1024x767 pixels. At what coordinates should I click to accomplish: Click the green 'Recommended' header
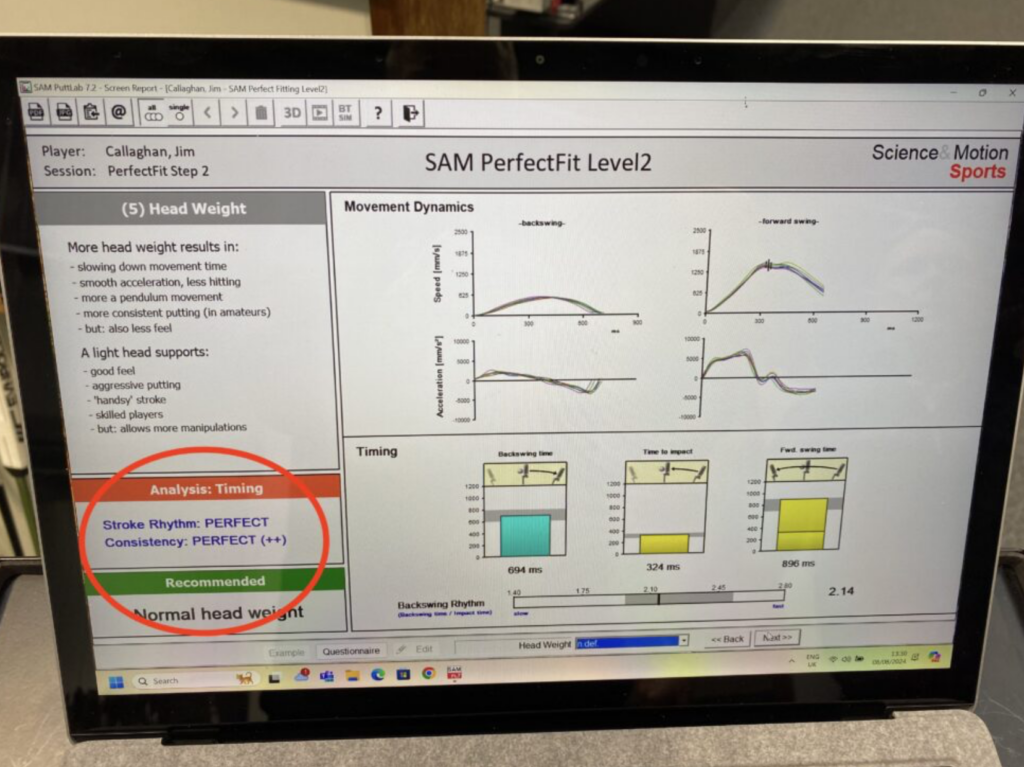coord(215,581)
